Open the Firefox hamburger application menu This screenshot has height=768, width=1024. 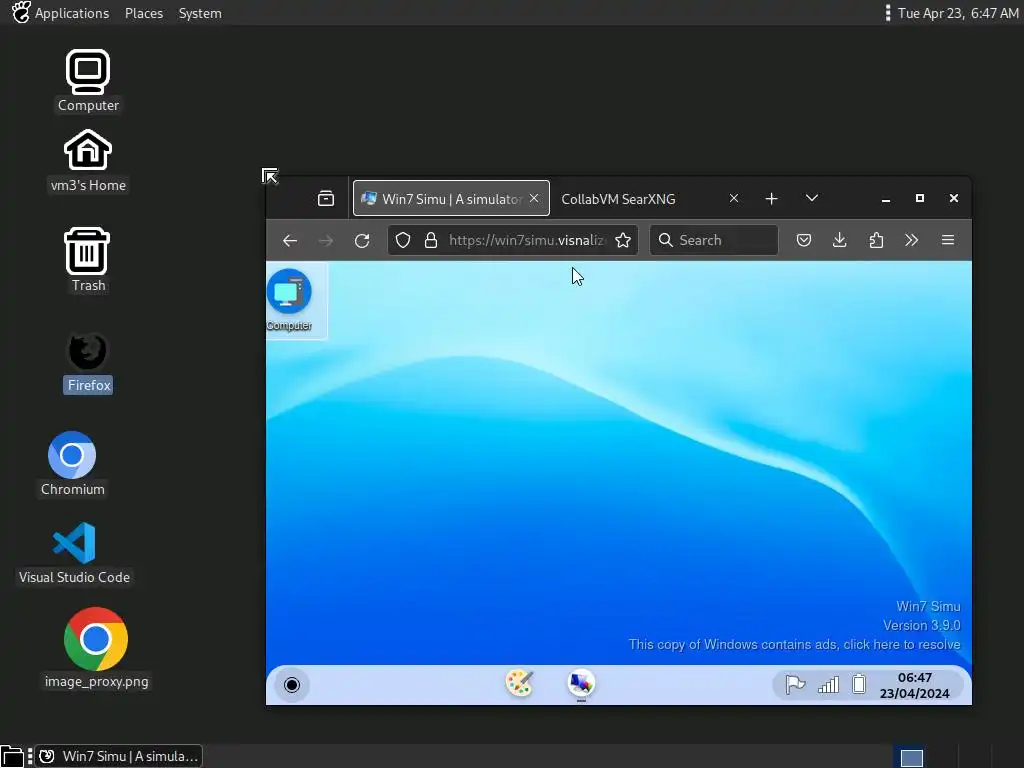click(948, 240)
